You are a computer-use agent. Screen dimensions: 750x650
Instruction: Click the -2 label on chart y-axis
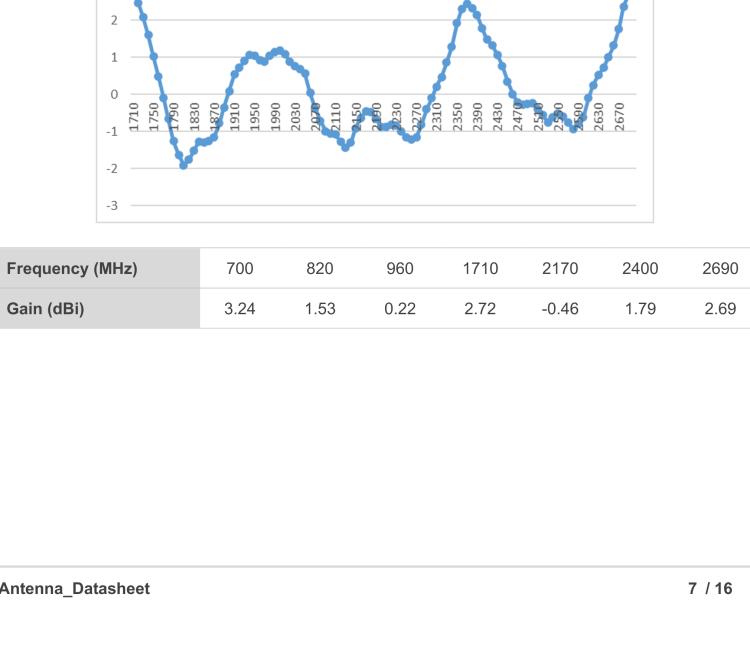pos(113,168)
